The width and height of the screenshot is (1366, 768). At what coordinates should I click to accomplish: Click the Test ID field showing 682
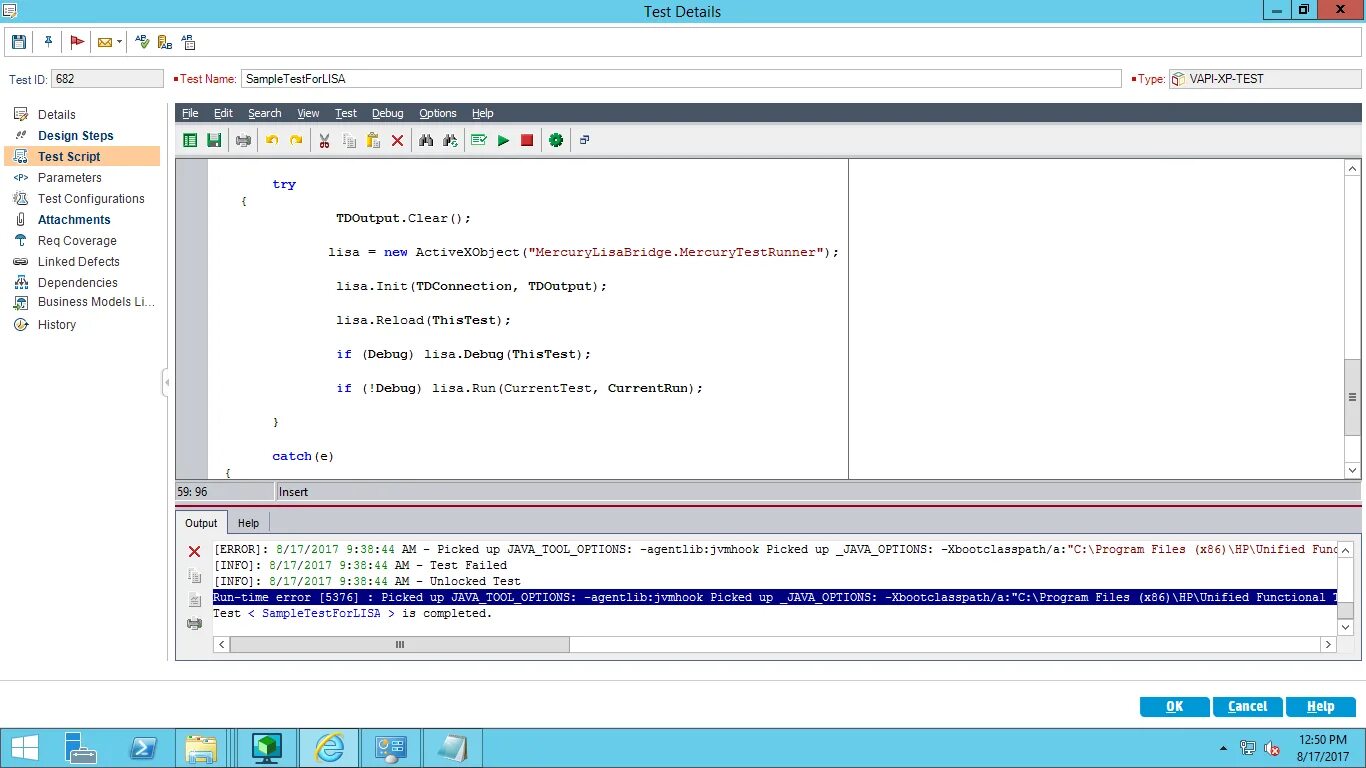point(107,78)
